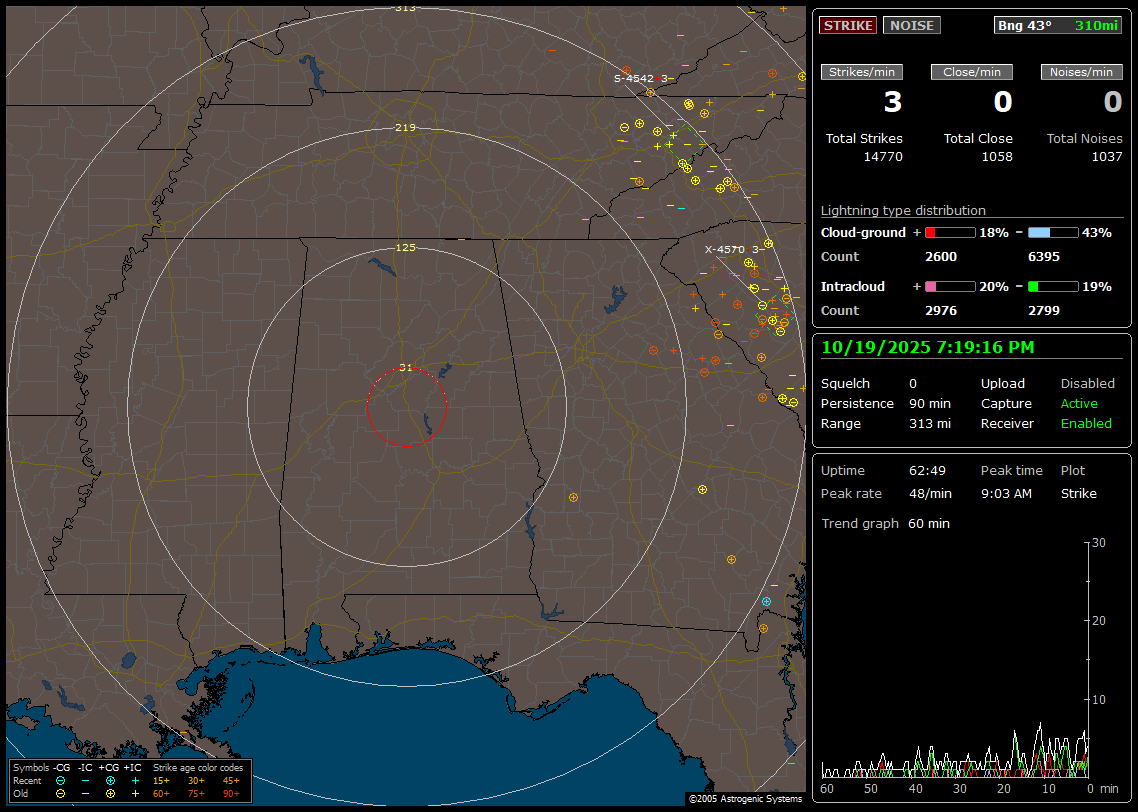Click the Close/min button

[x=972, y=72]
